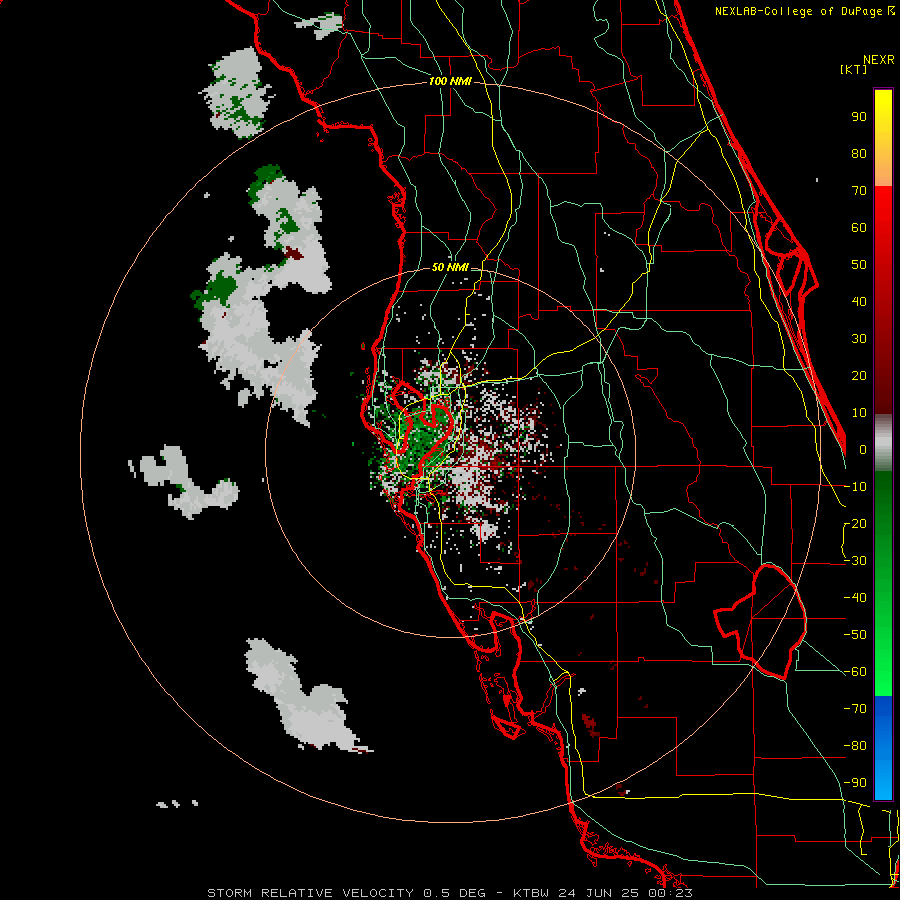The height and width of the screenshot is (900, 900).
Task: Click the -50 value on velocity scale
Action: (855, 635)
